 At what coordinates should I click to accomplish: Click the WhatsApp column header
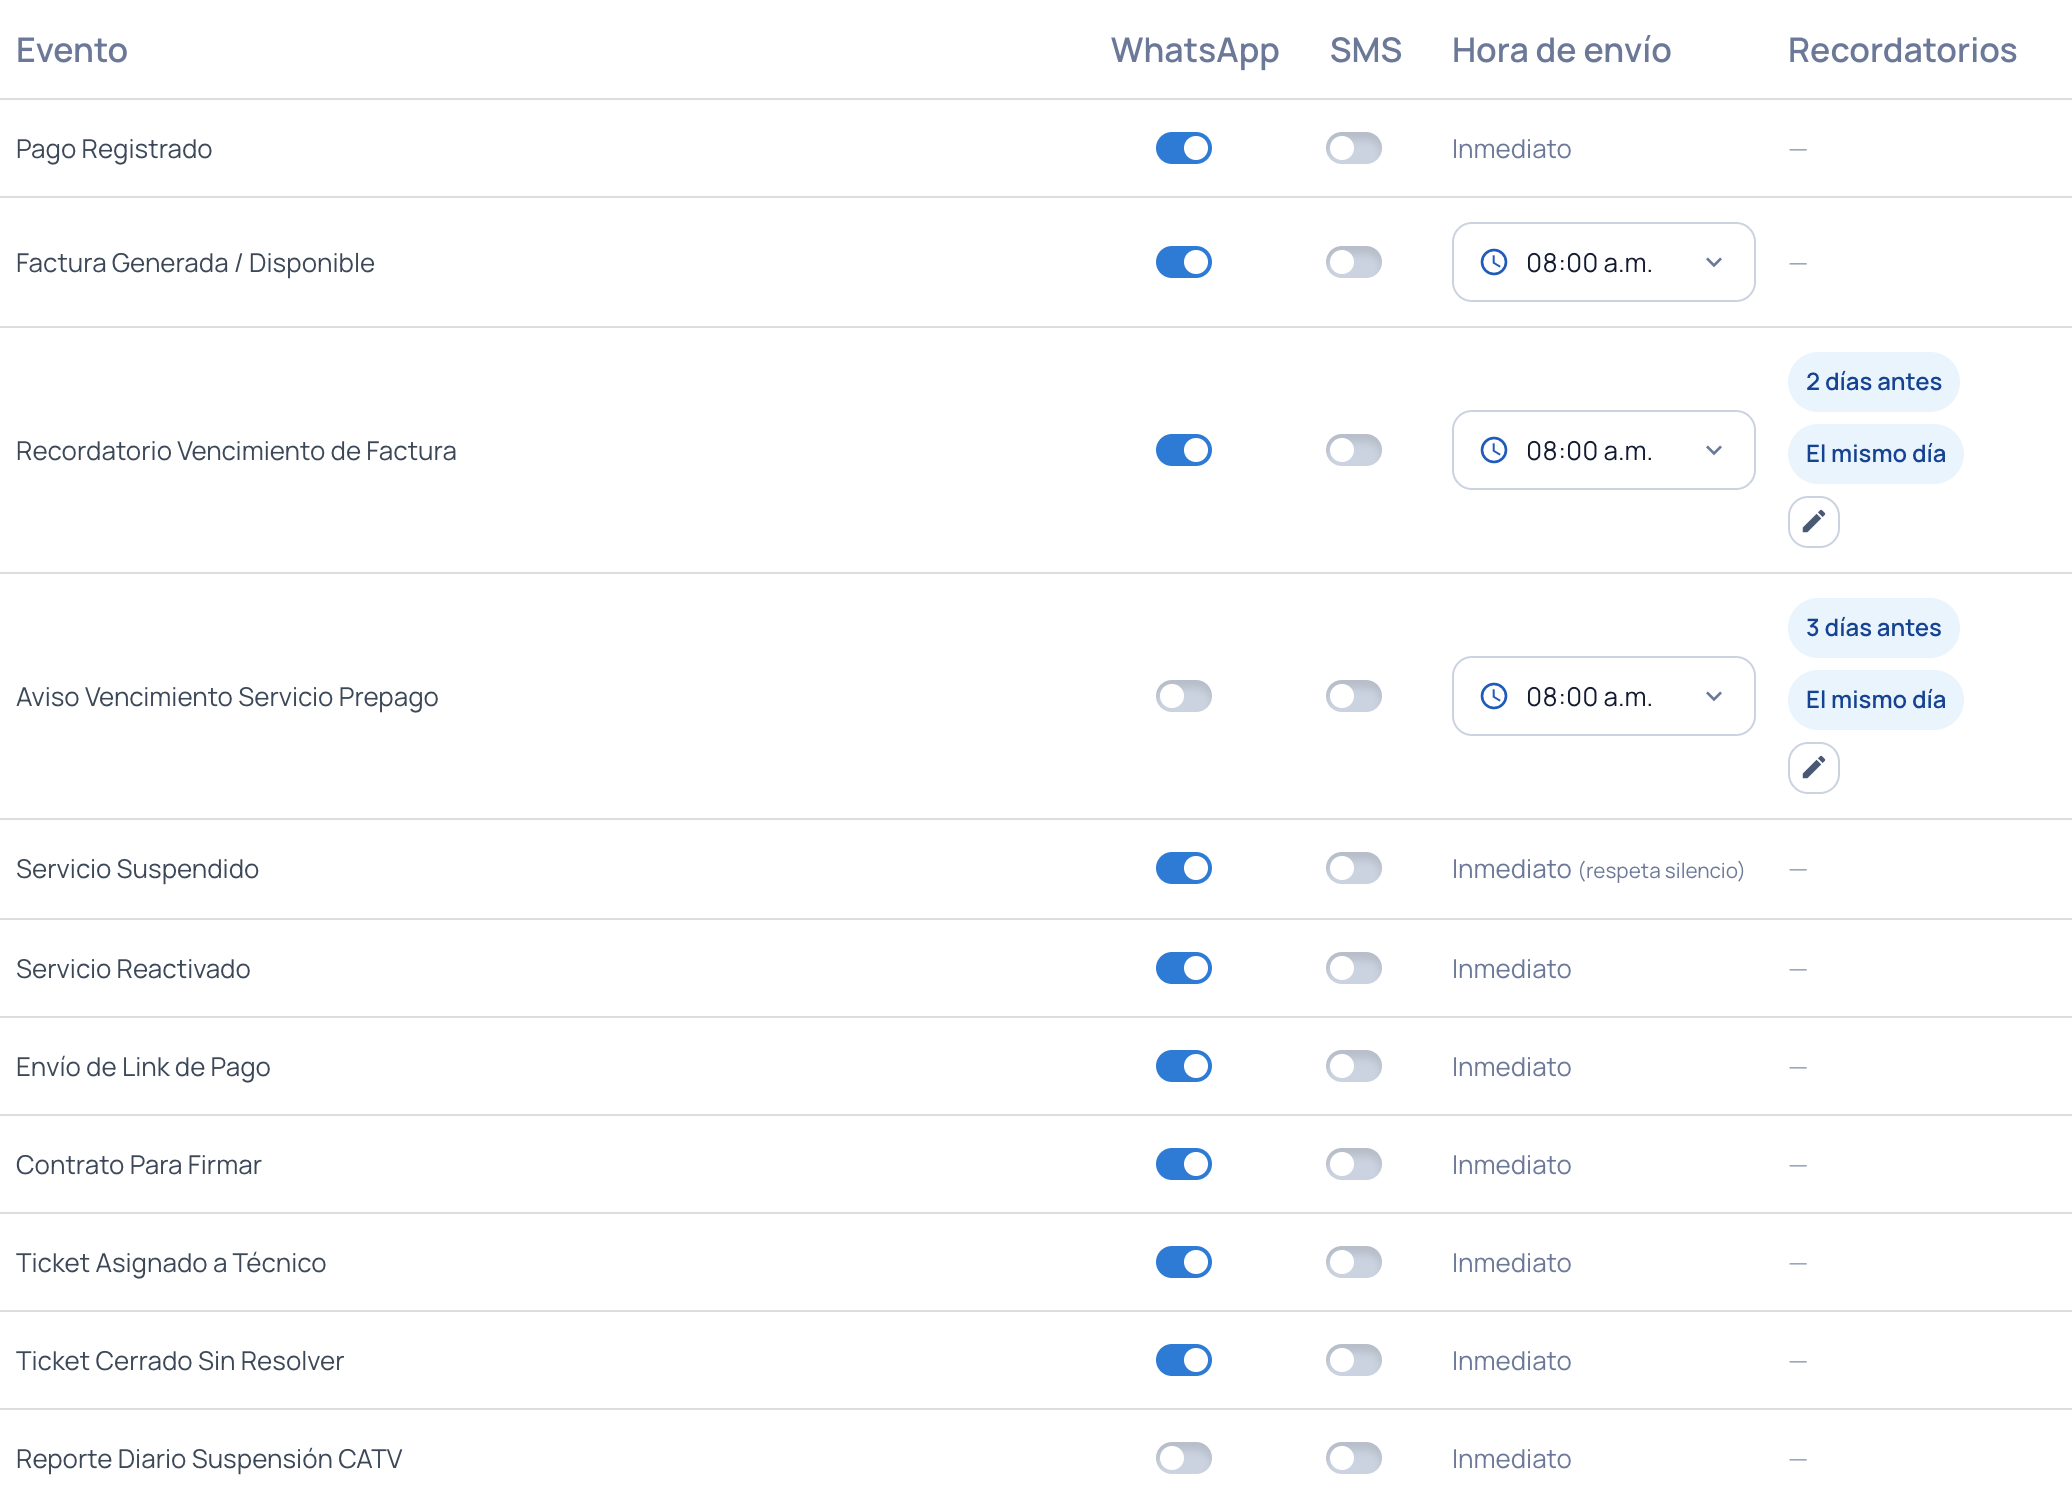click(x=1195, y=50)
